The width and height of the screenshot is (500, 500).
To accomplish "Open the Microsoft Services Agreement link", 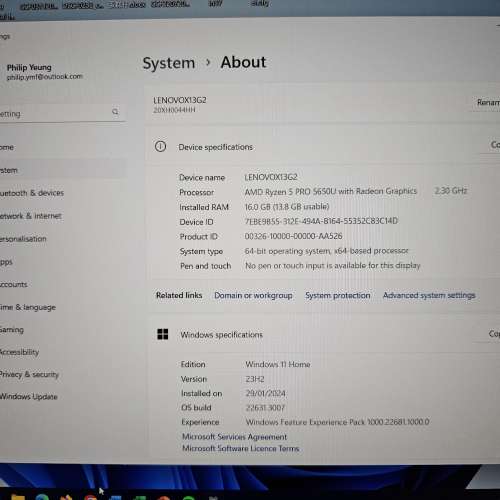I will coord(234,437).
